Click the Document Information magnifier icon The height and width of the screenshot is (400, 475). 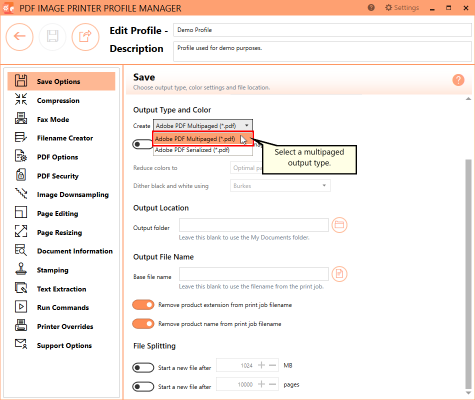(21, 250)
